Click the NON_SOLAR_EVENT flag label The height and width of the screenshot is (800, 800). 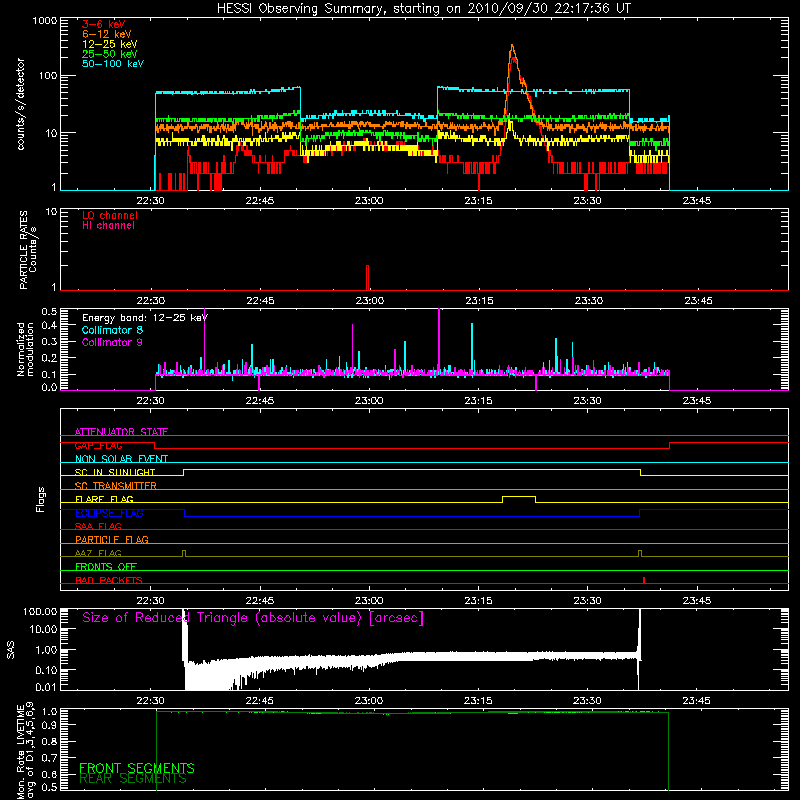tap(121, 459)
